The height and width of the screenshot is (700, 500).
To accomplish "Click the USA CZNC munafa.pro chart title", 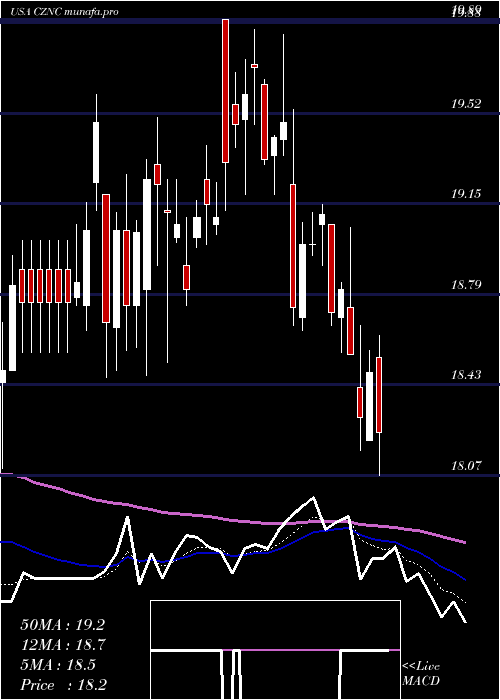I will (65, 12).
